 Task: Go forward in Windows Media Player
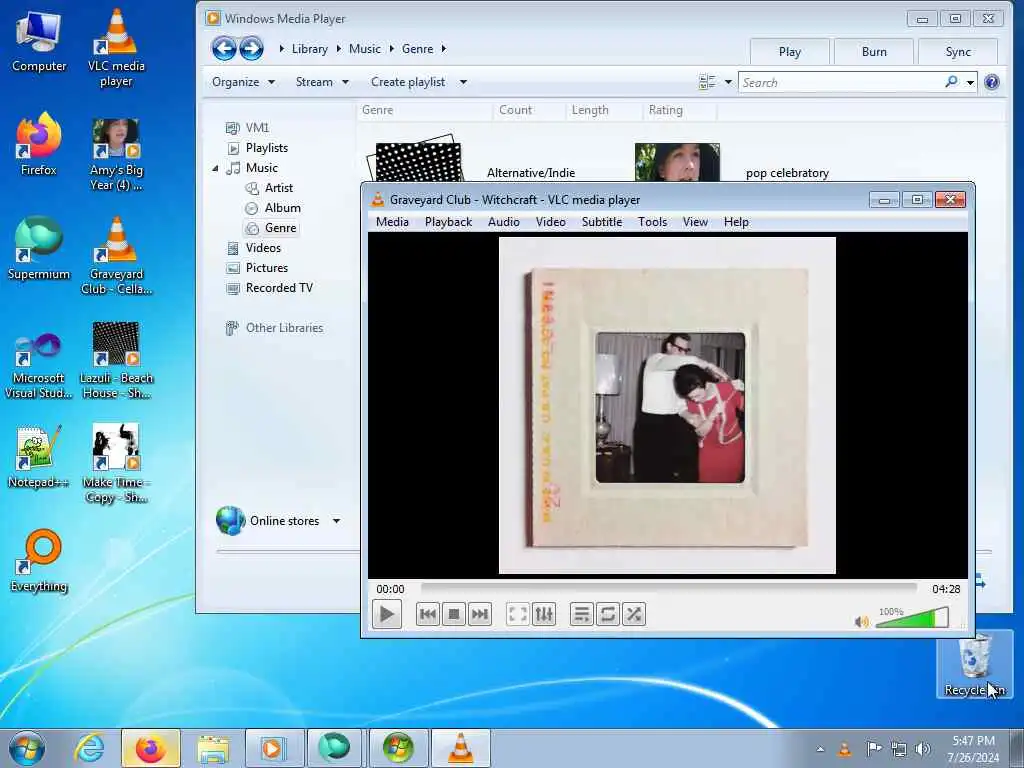(x=251, y=48)
